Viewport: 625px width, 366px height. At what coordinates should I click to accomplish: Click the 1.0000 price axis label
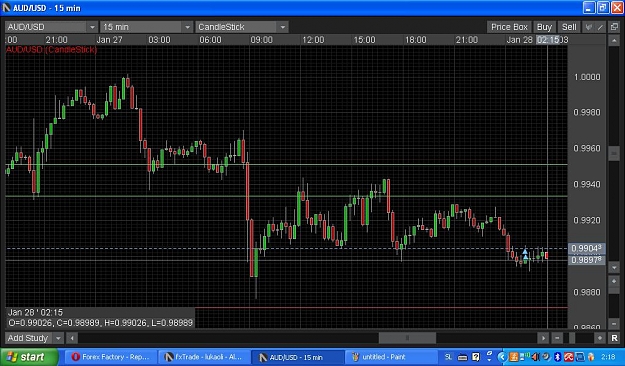[x=587, y=77]
